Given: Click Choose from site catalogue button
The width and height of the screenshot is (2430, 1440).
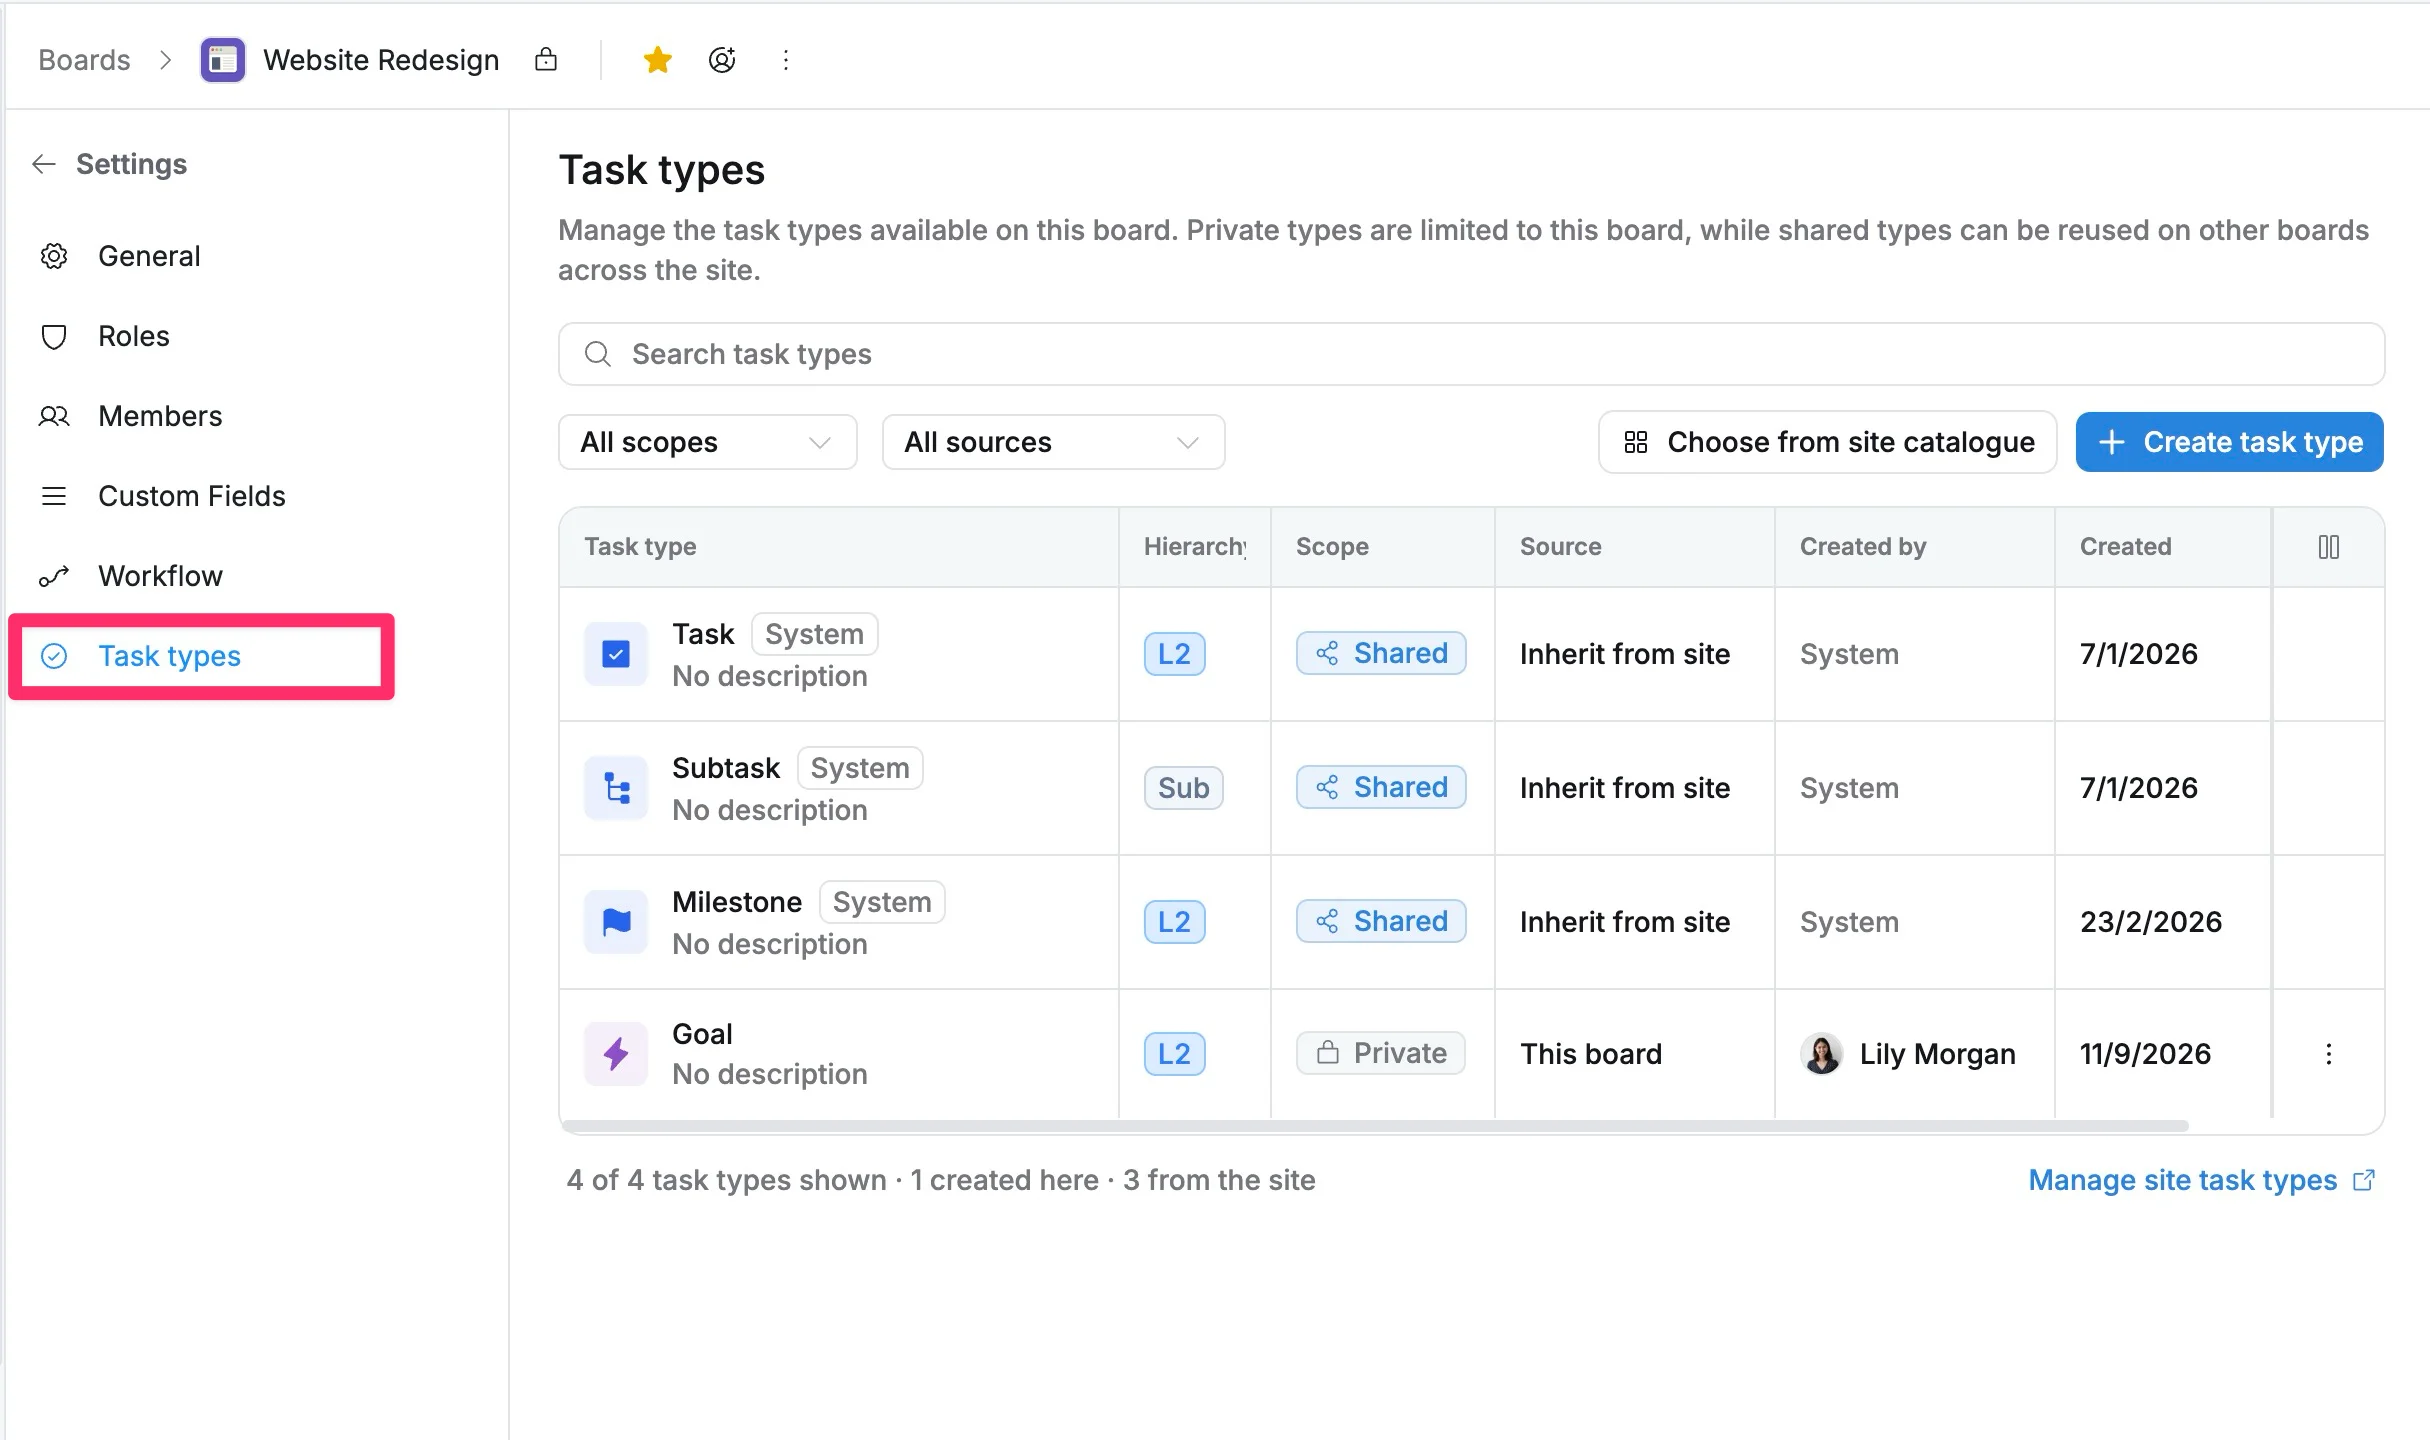Looking at the screenshot, I should [1827, 442].
